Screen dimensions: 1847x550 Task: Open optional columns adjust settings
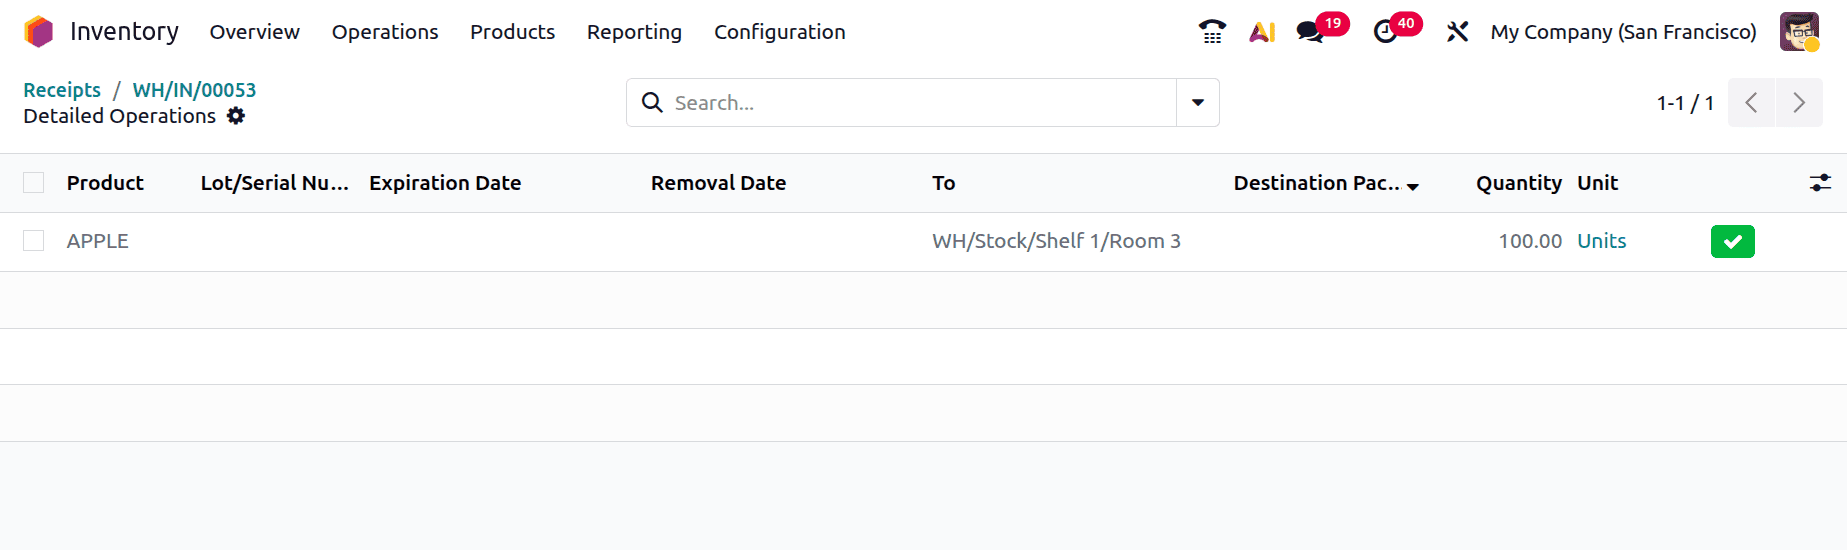pos(1820,183)
